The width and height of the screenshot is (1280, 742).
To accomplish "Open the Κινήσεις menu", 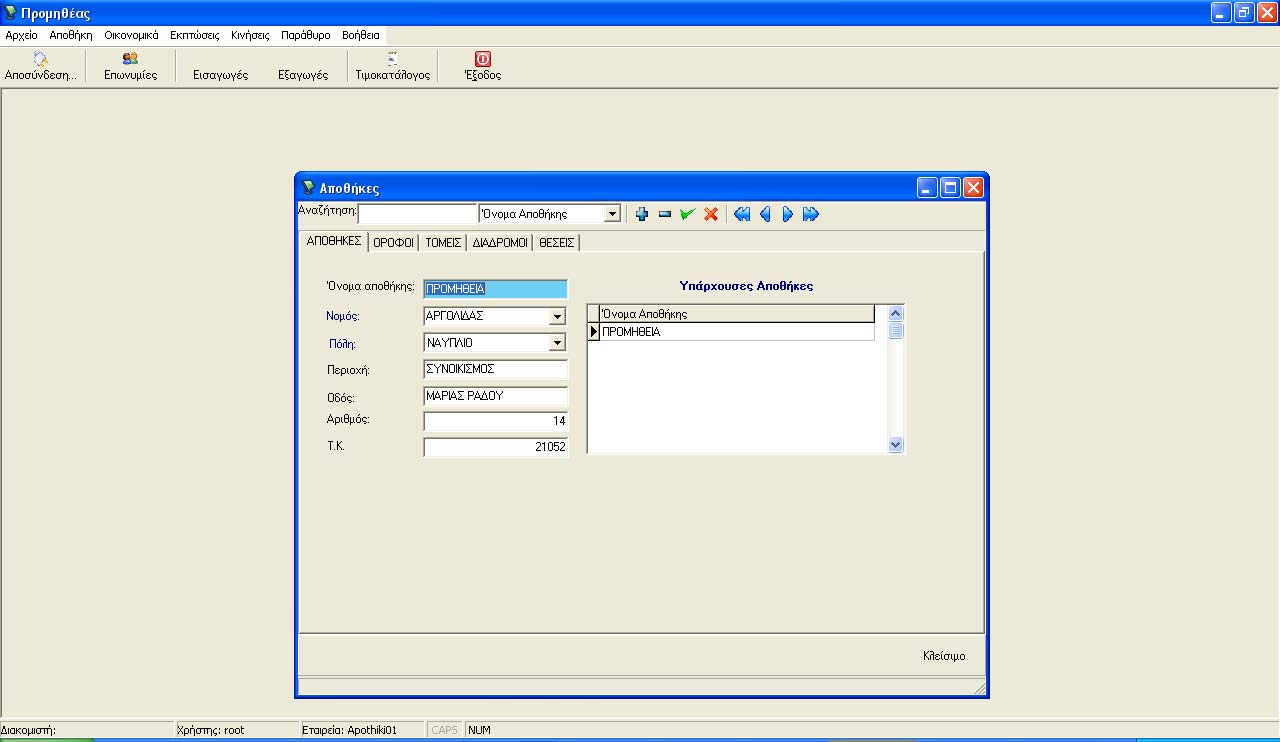I will [250, 34].
